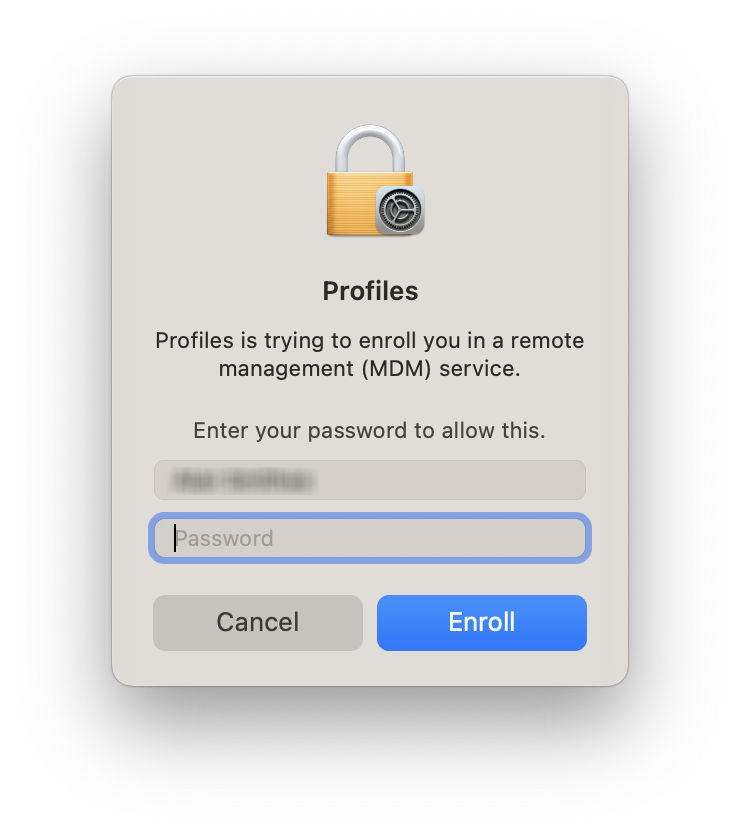Click the account name field above Password
The width and height of the screenshot is (740, 834).
370,480
